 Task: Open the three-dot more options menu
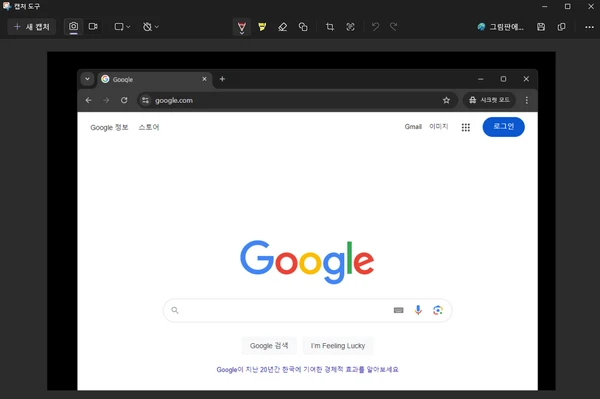click(x=589, y=27)
